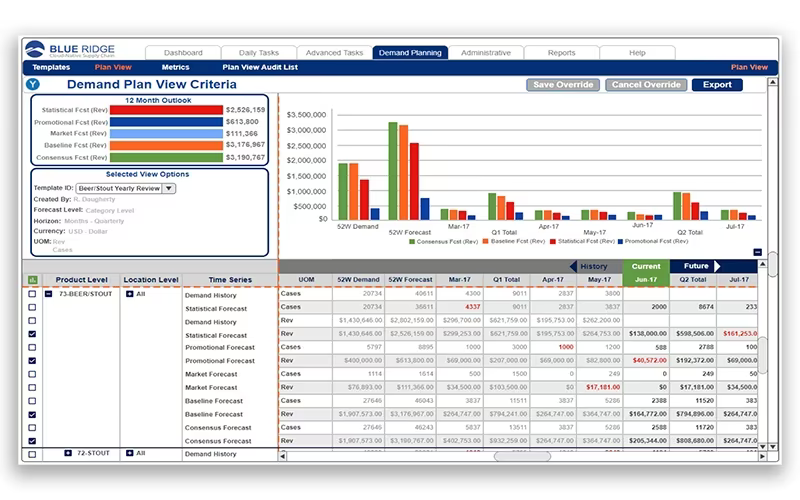Check the Statistical Forecast Cases row checkbox
Screen dimensions: 800x500
32,307
